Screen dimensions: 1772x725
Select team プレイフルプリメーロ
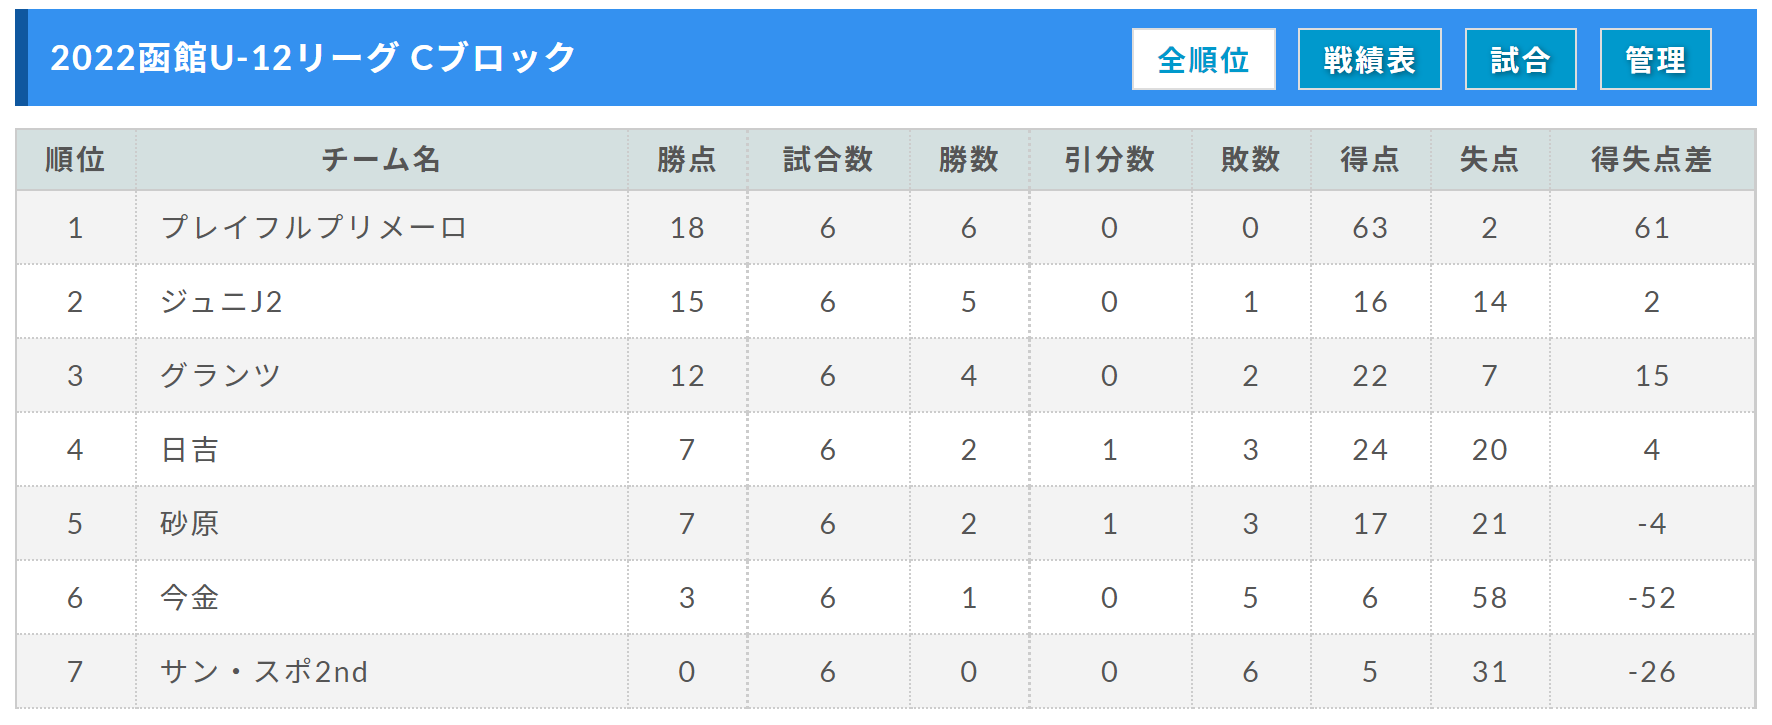pyautogui.click(x=314, y=228)
